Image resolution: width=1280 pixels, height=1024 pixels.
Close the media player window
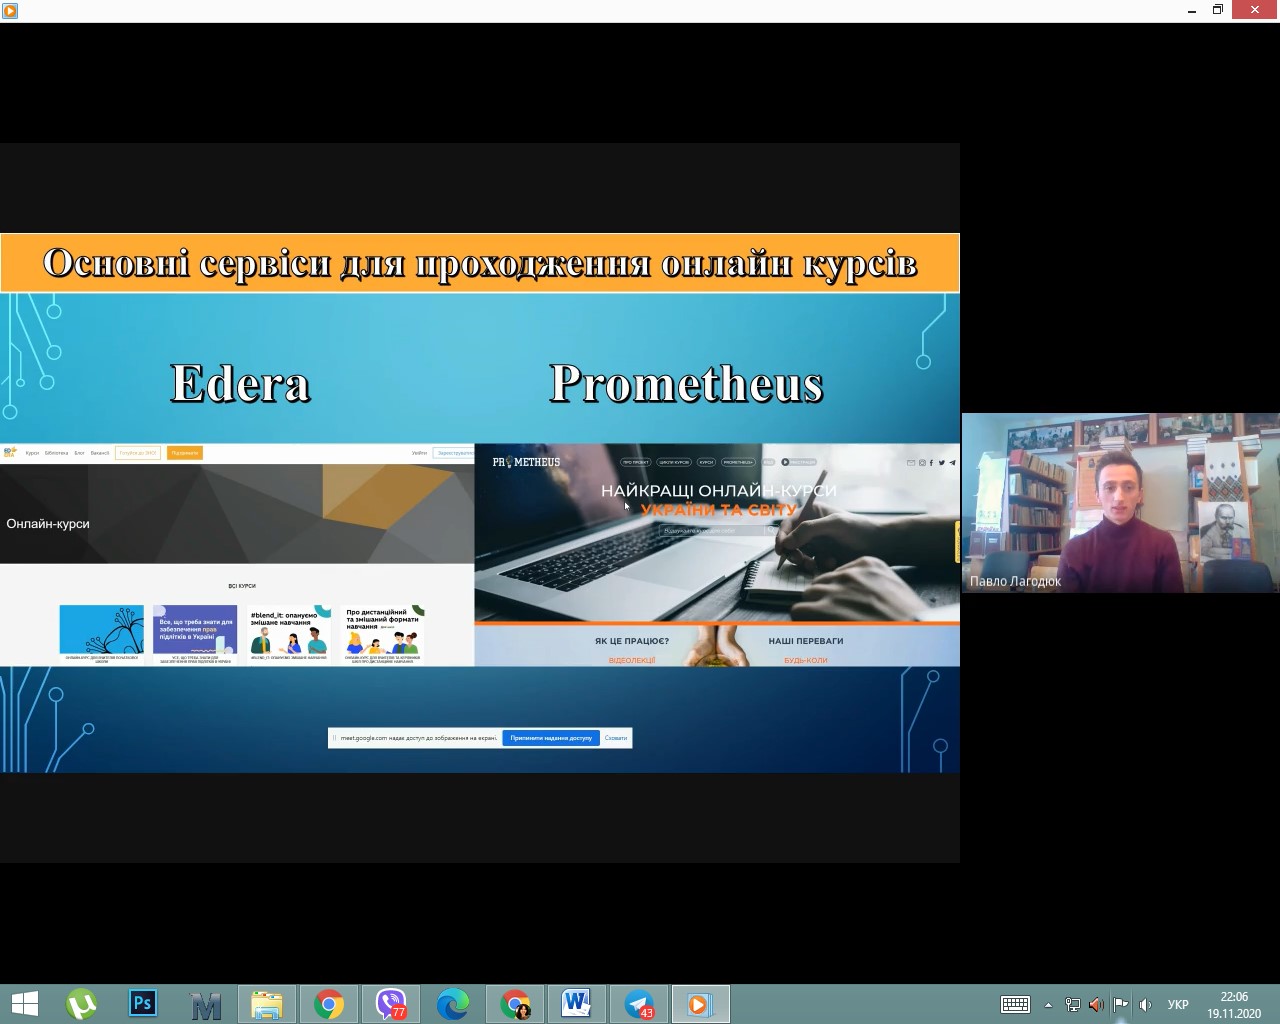click(x=1255, y=10)
